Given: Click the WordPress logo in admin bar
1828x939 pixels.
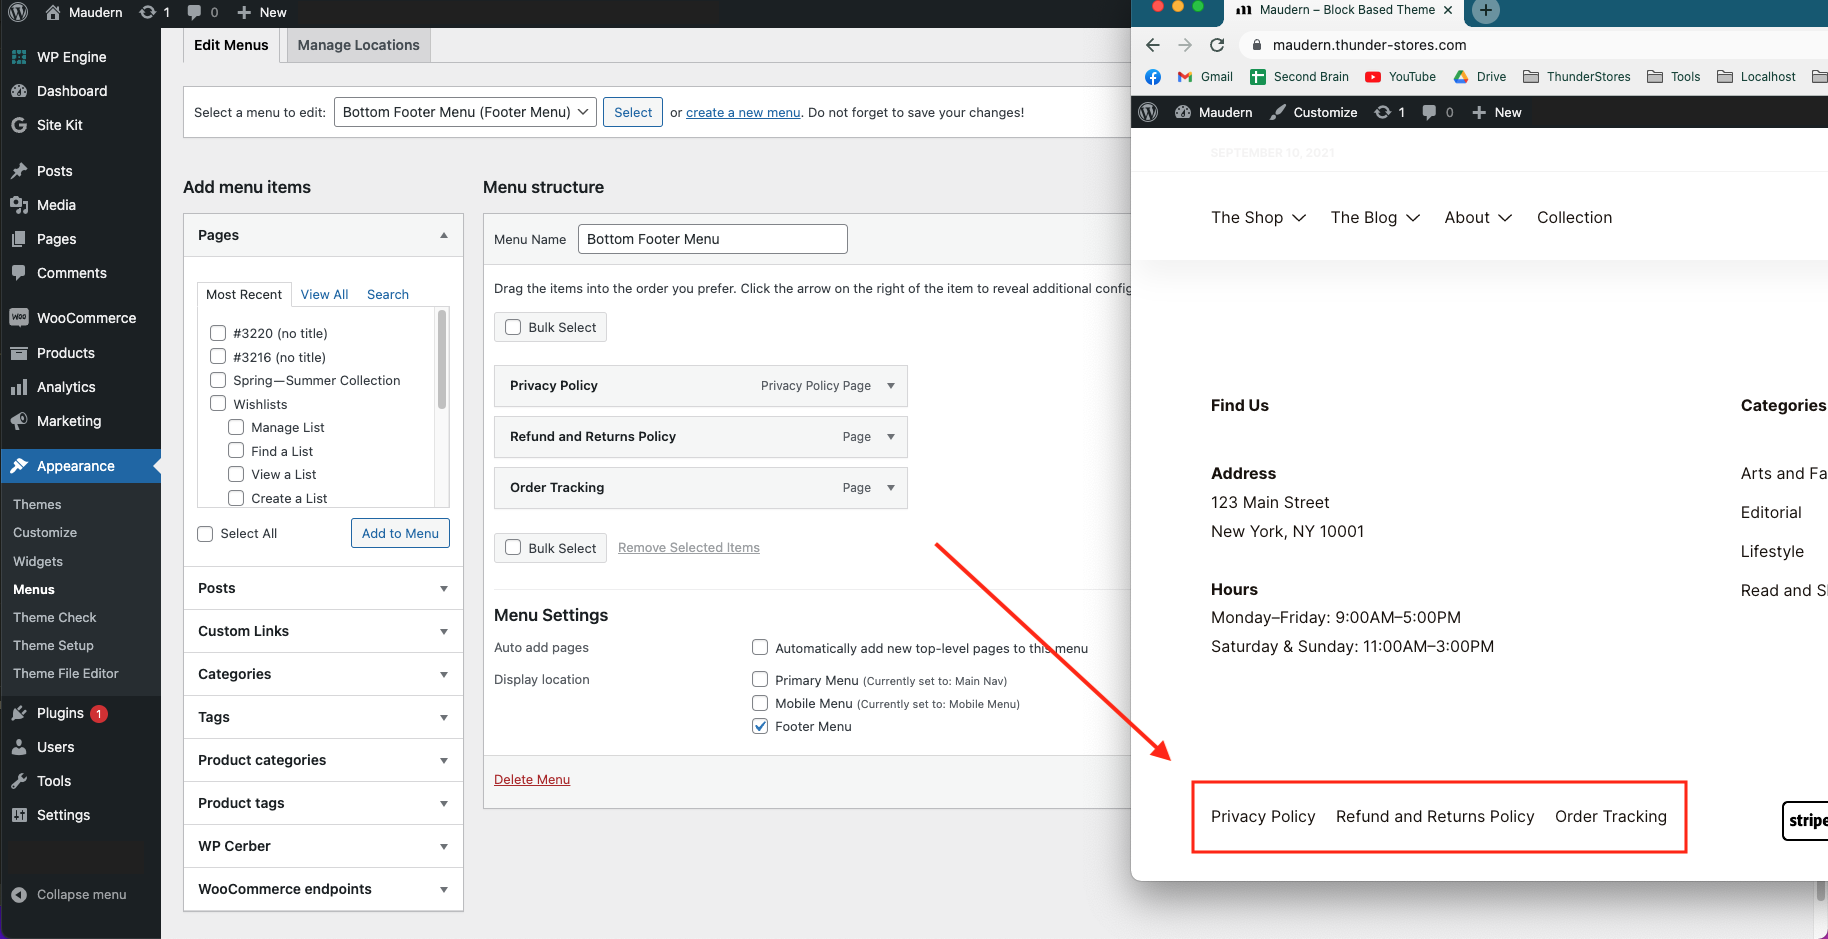Looking at the screenshot, I should tap(18, 12).
